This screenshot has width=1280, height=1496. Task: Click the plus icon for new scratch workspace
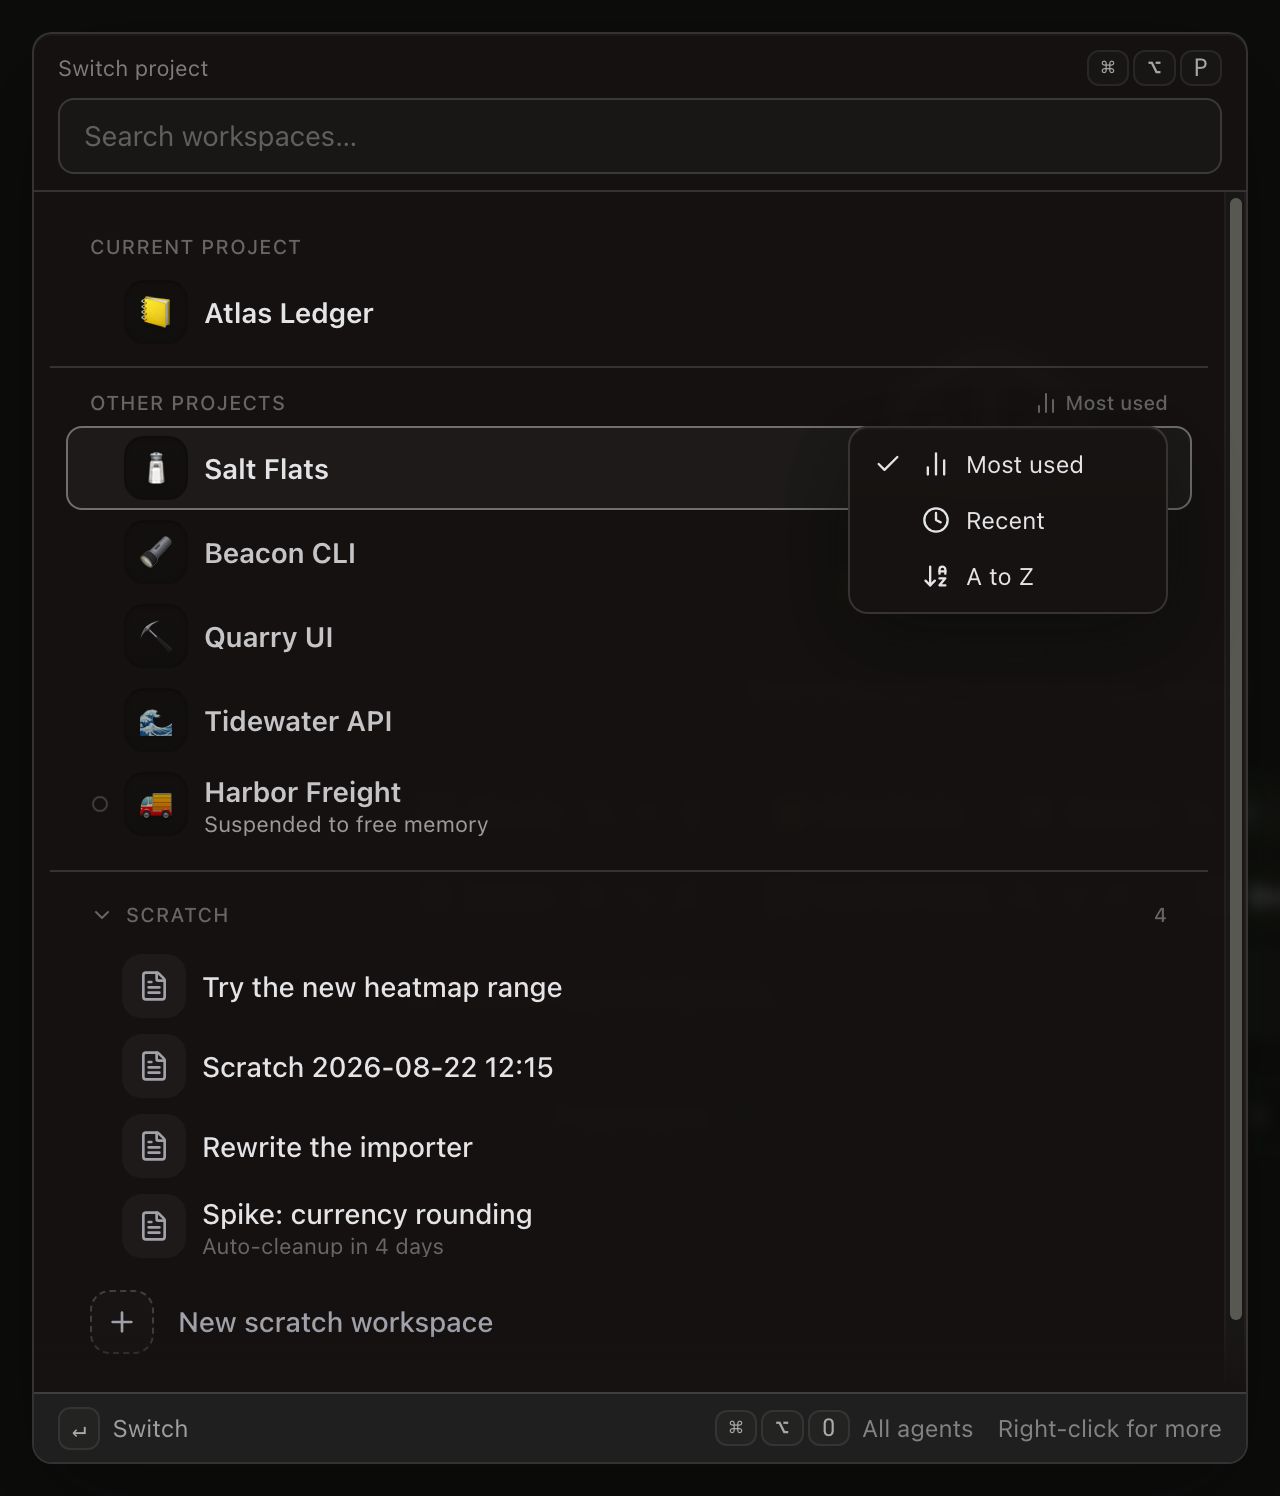(x=122, y=1322)
